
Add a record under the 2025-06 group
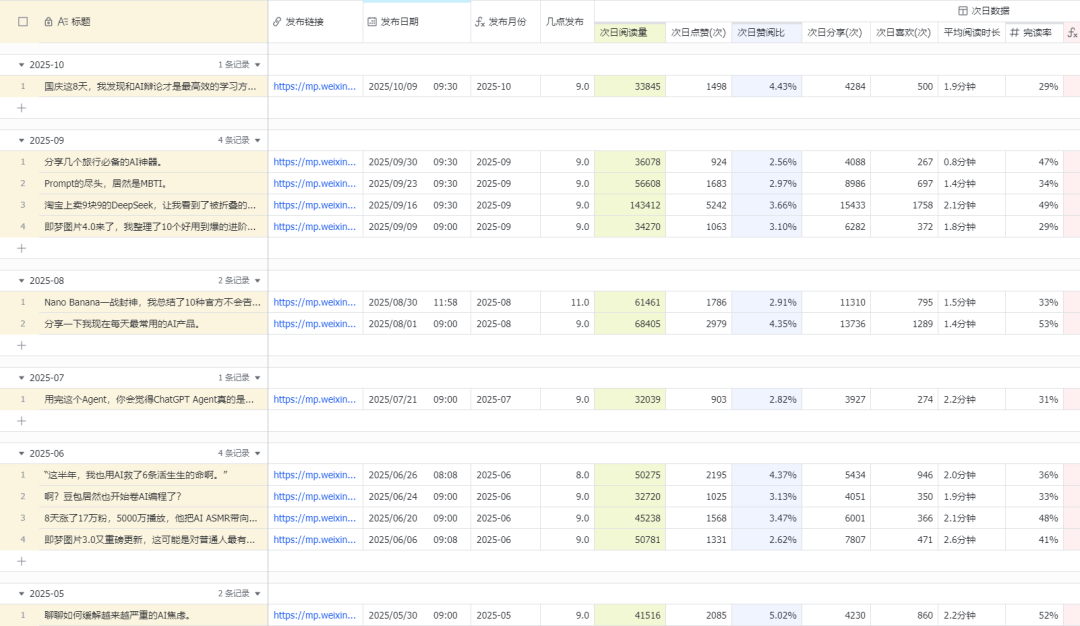(x=21, y=561)
